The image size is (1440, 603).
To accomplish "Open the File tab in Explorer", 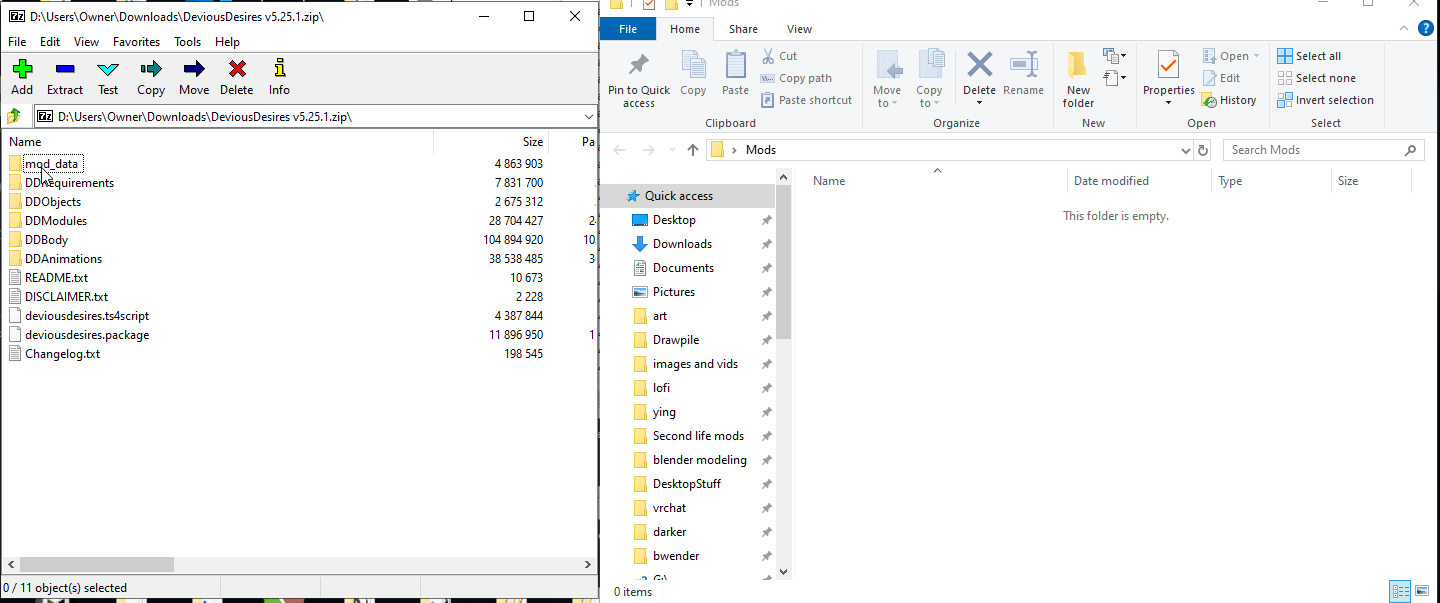I will 628,29.
